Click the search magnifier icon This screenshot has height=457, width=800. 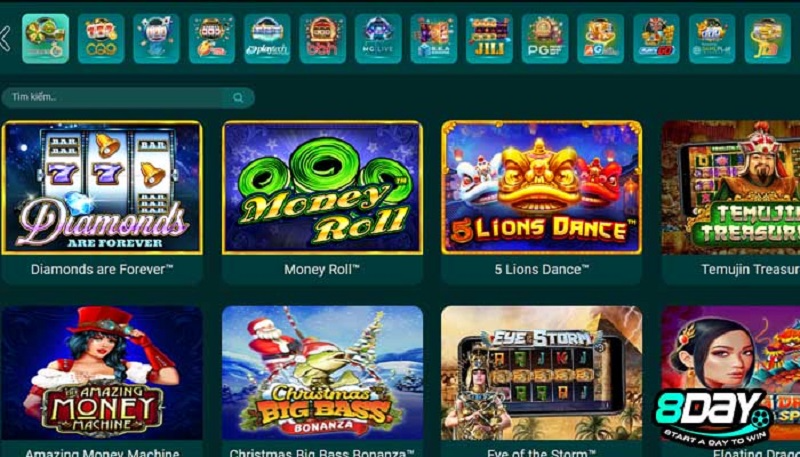(x=238, y=97)
